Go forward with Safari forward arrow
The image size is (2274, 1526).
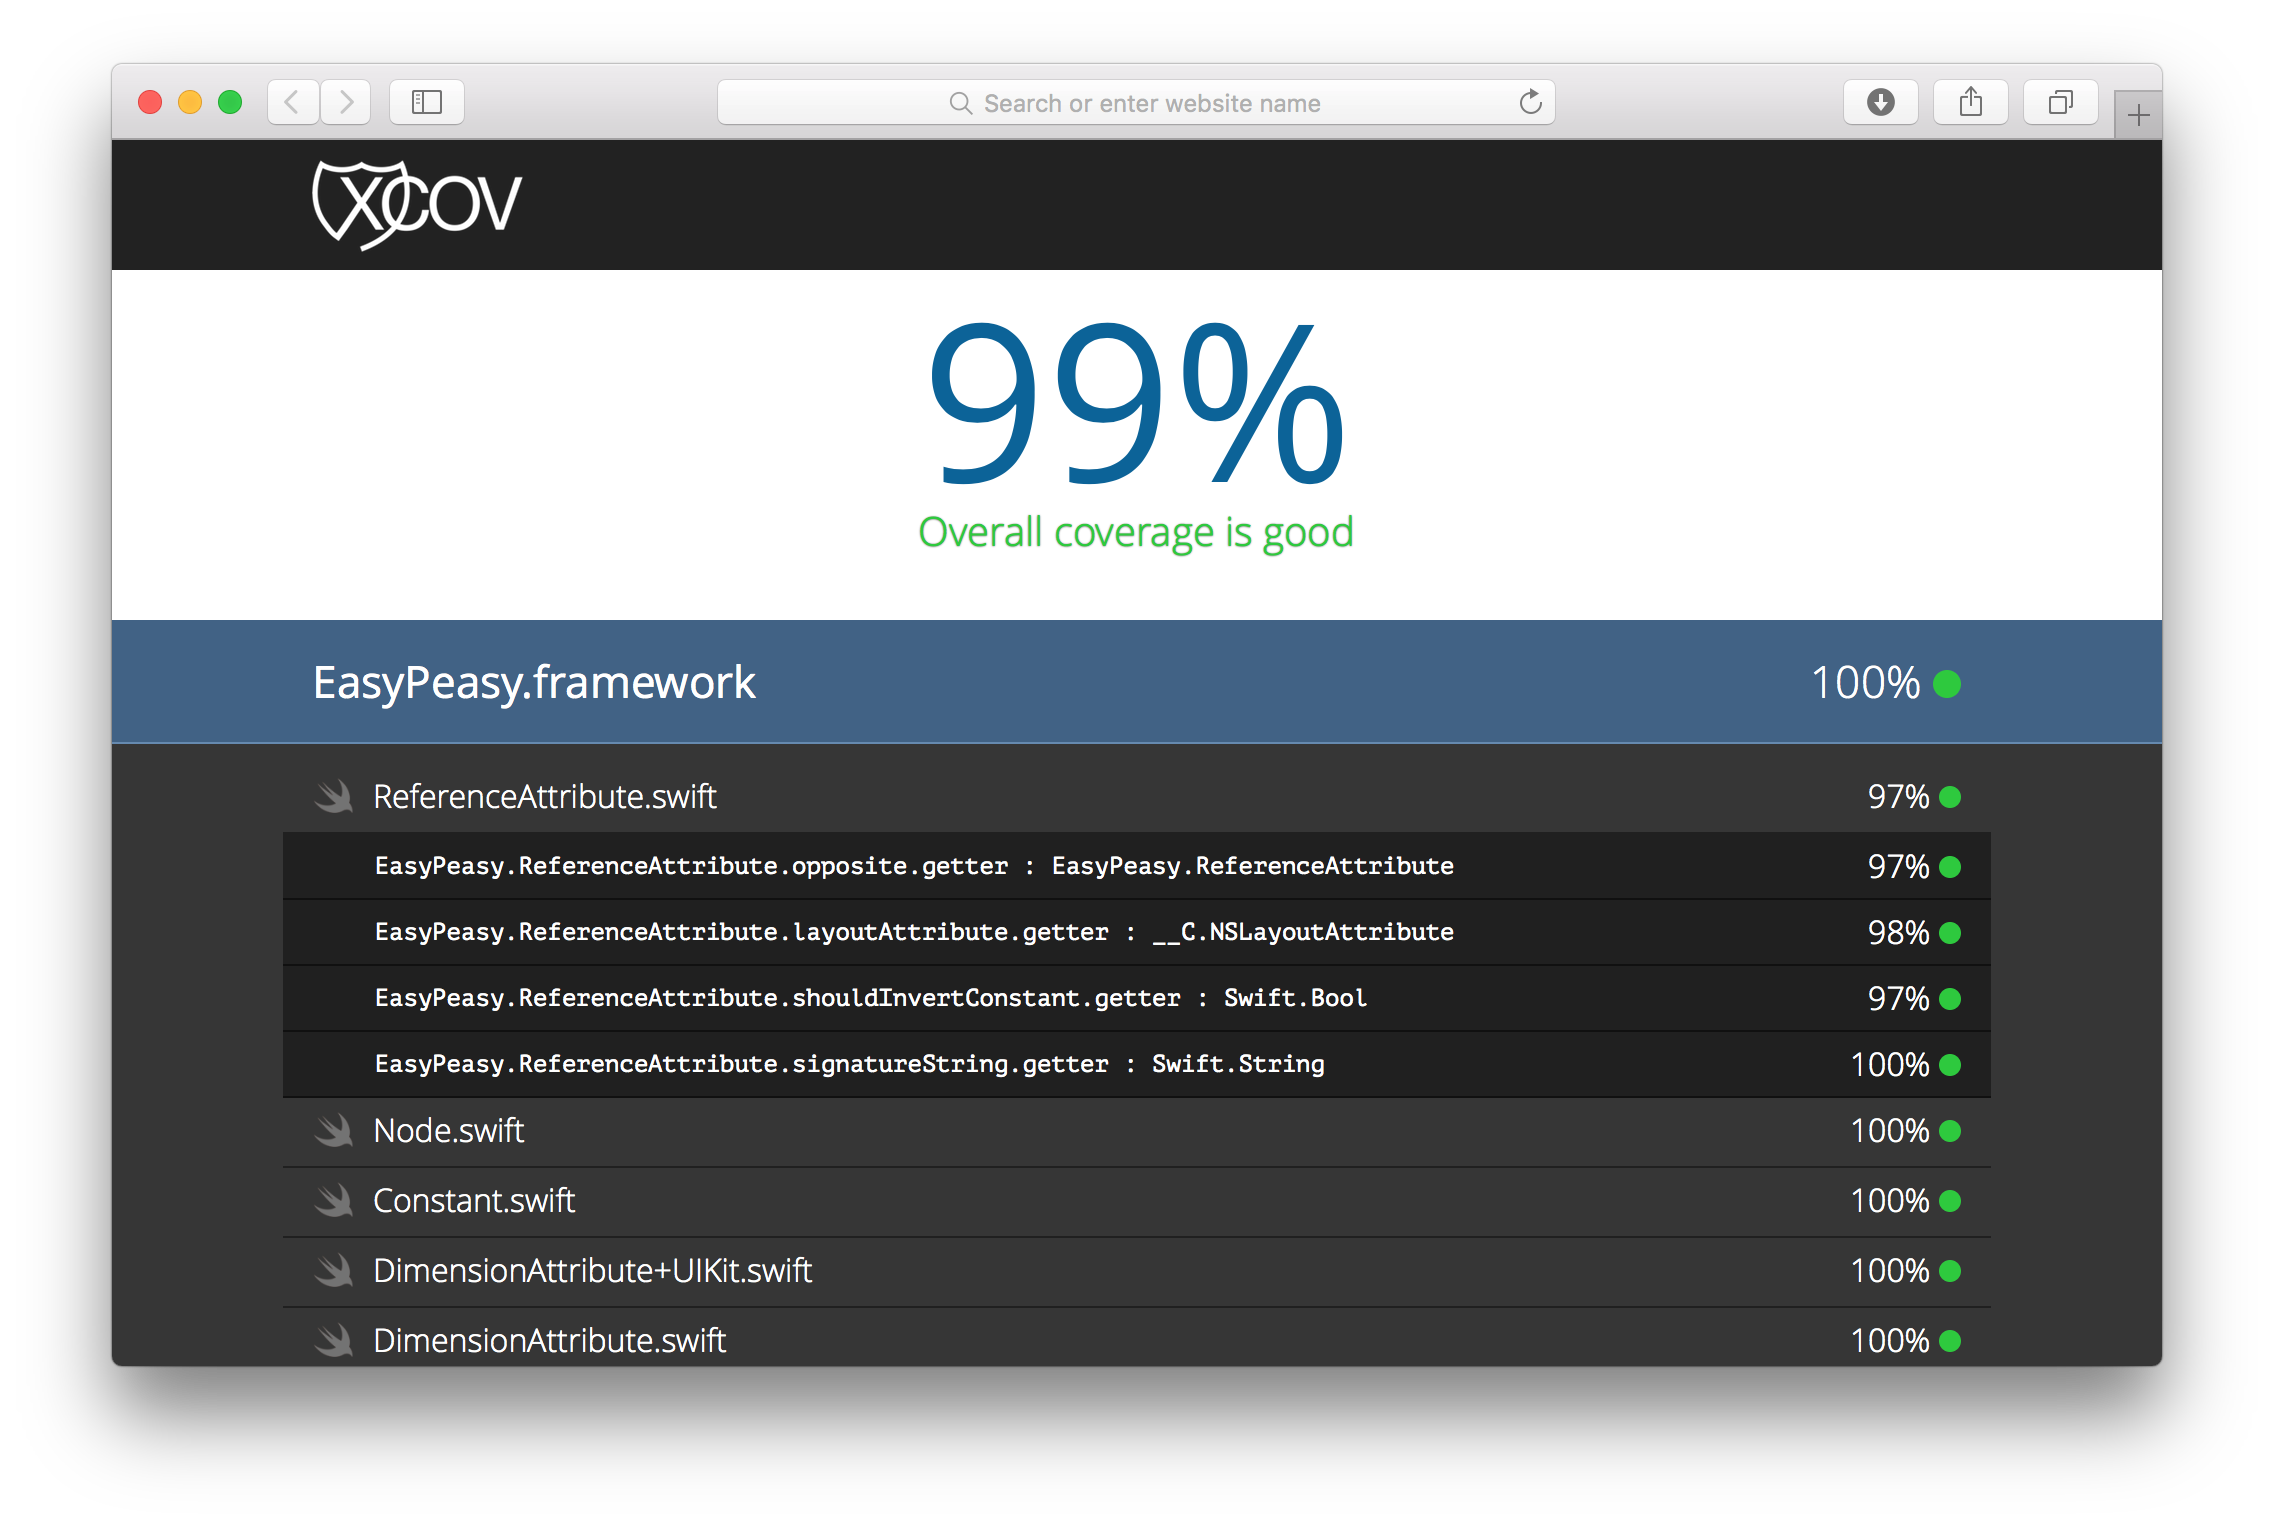pos(346,102)
